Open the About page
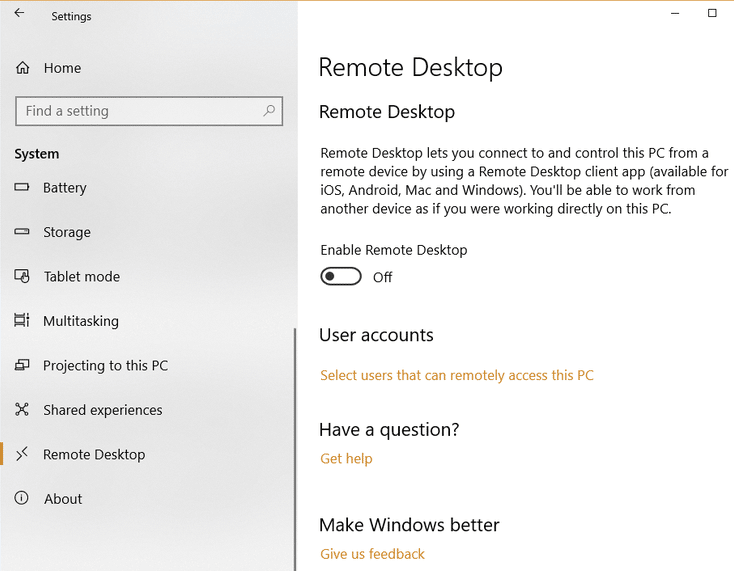734x571 pixels. pos(63,499)
